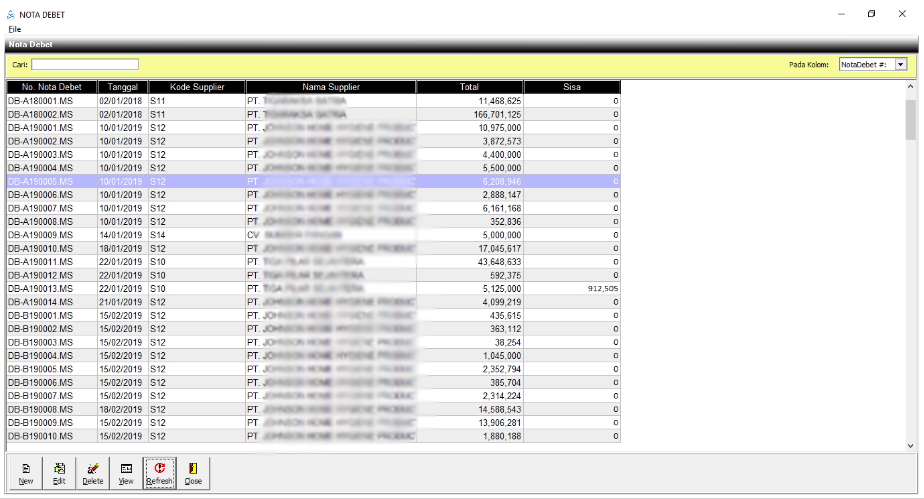Click the Total column header
The height and width of the screenshot is (499, 924).
[x=469, y=87]
